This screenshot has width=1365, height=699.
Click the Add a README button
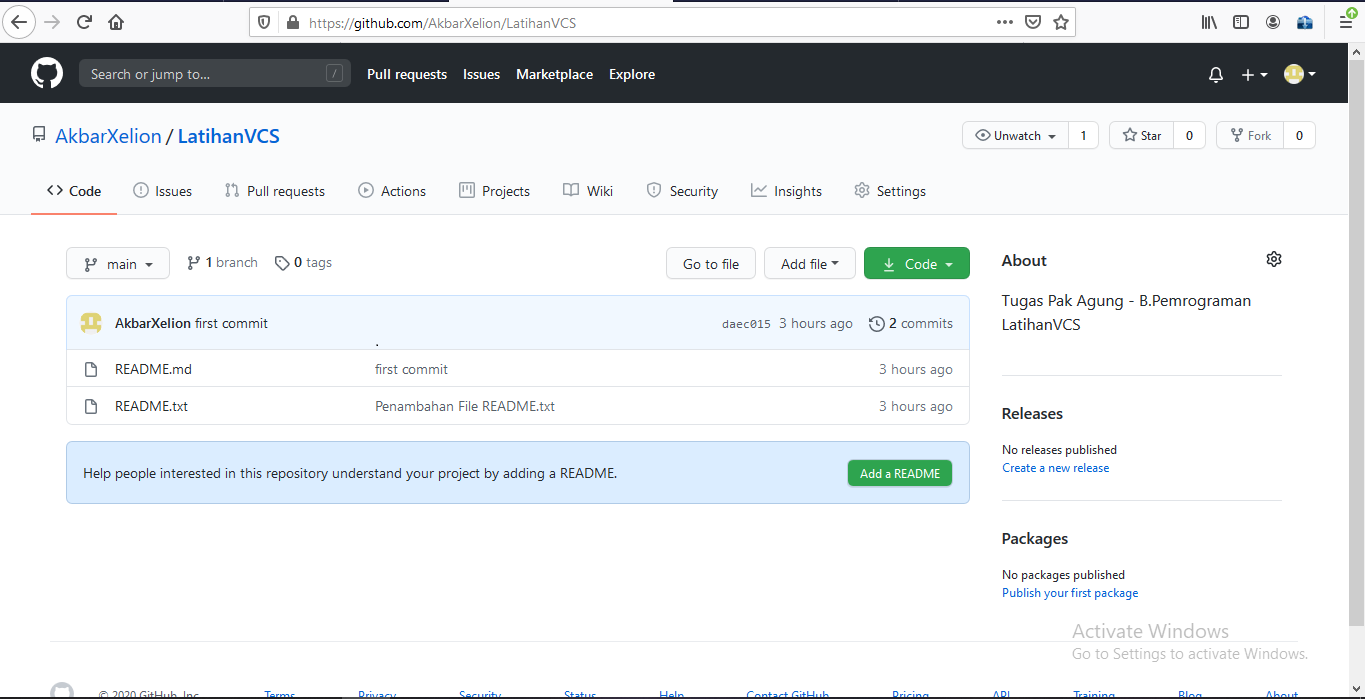[900, 473]
